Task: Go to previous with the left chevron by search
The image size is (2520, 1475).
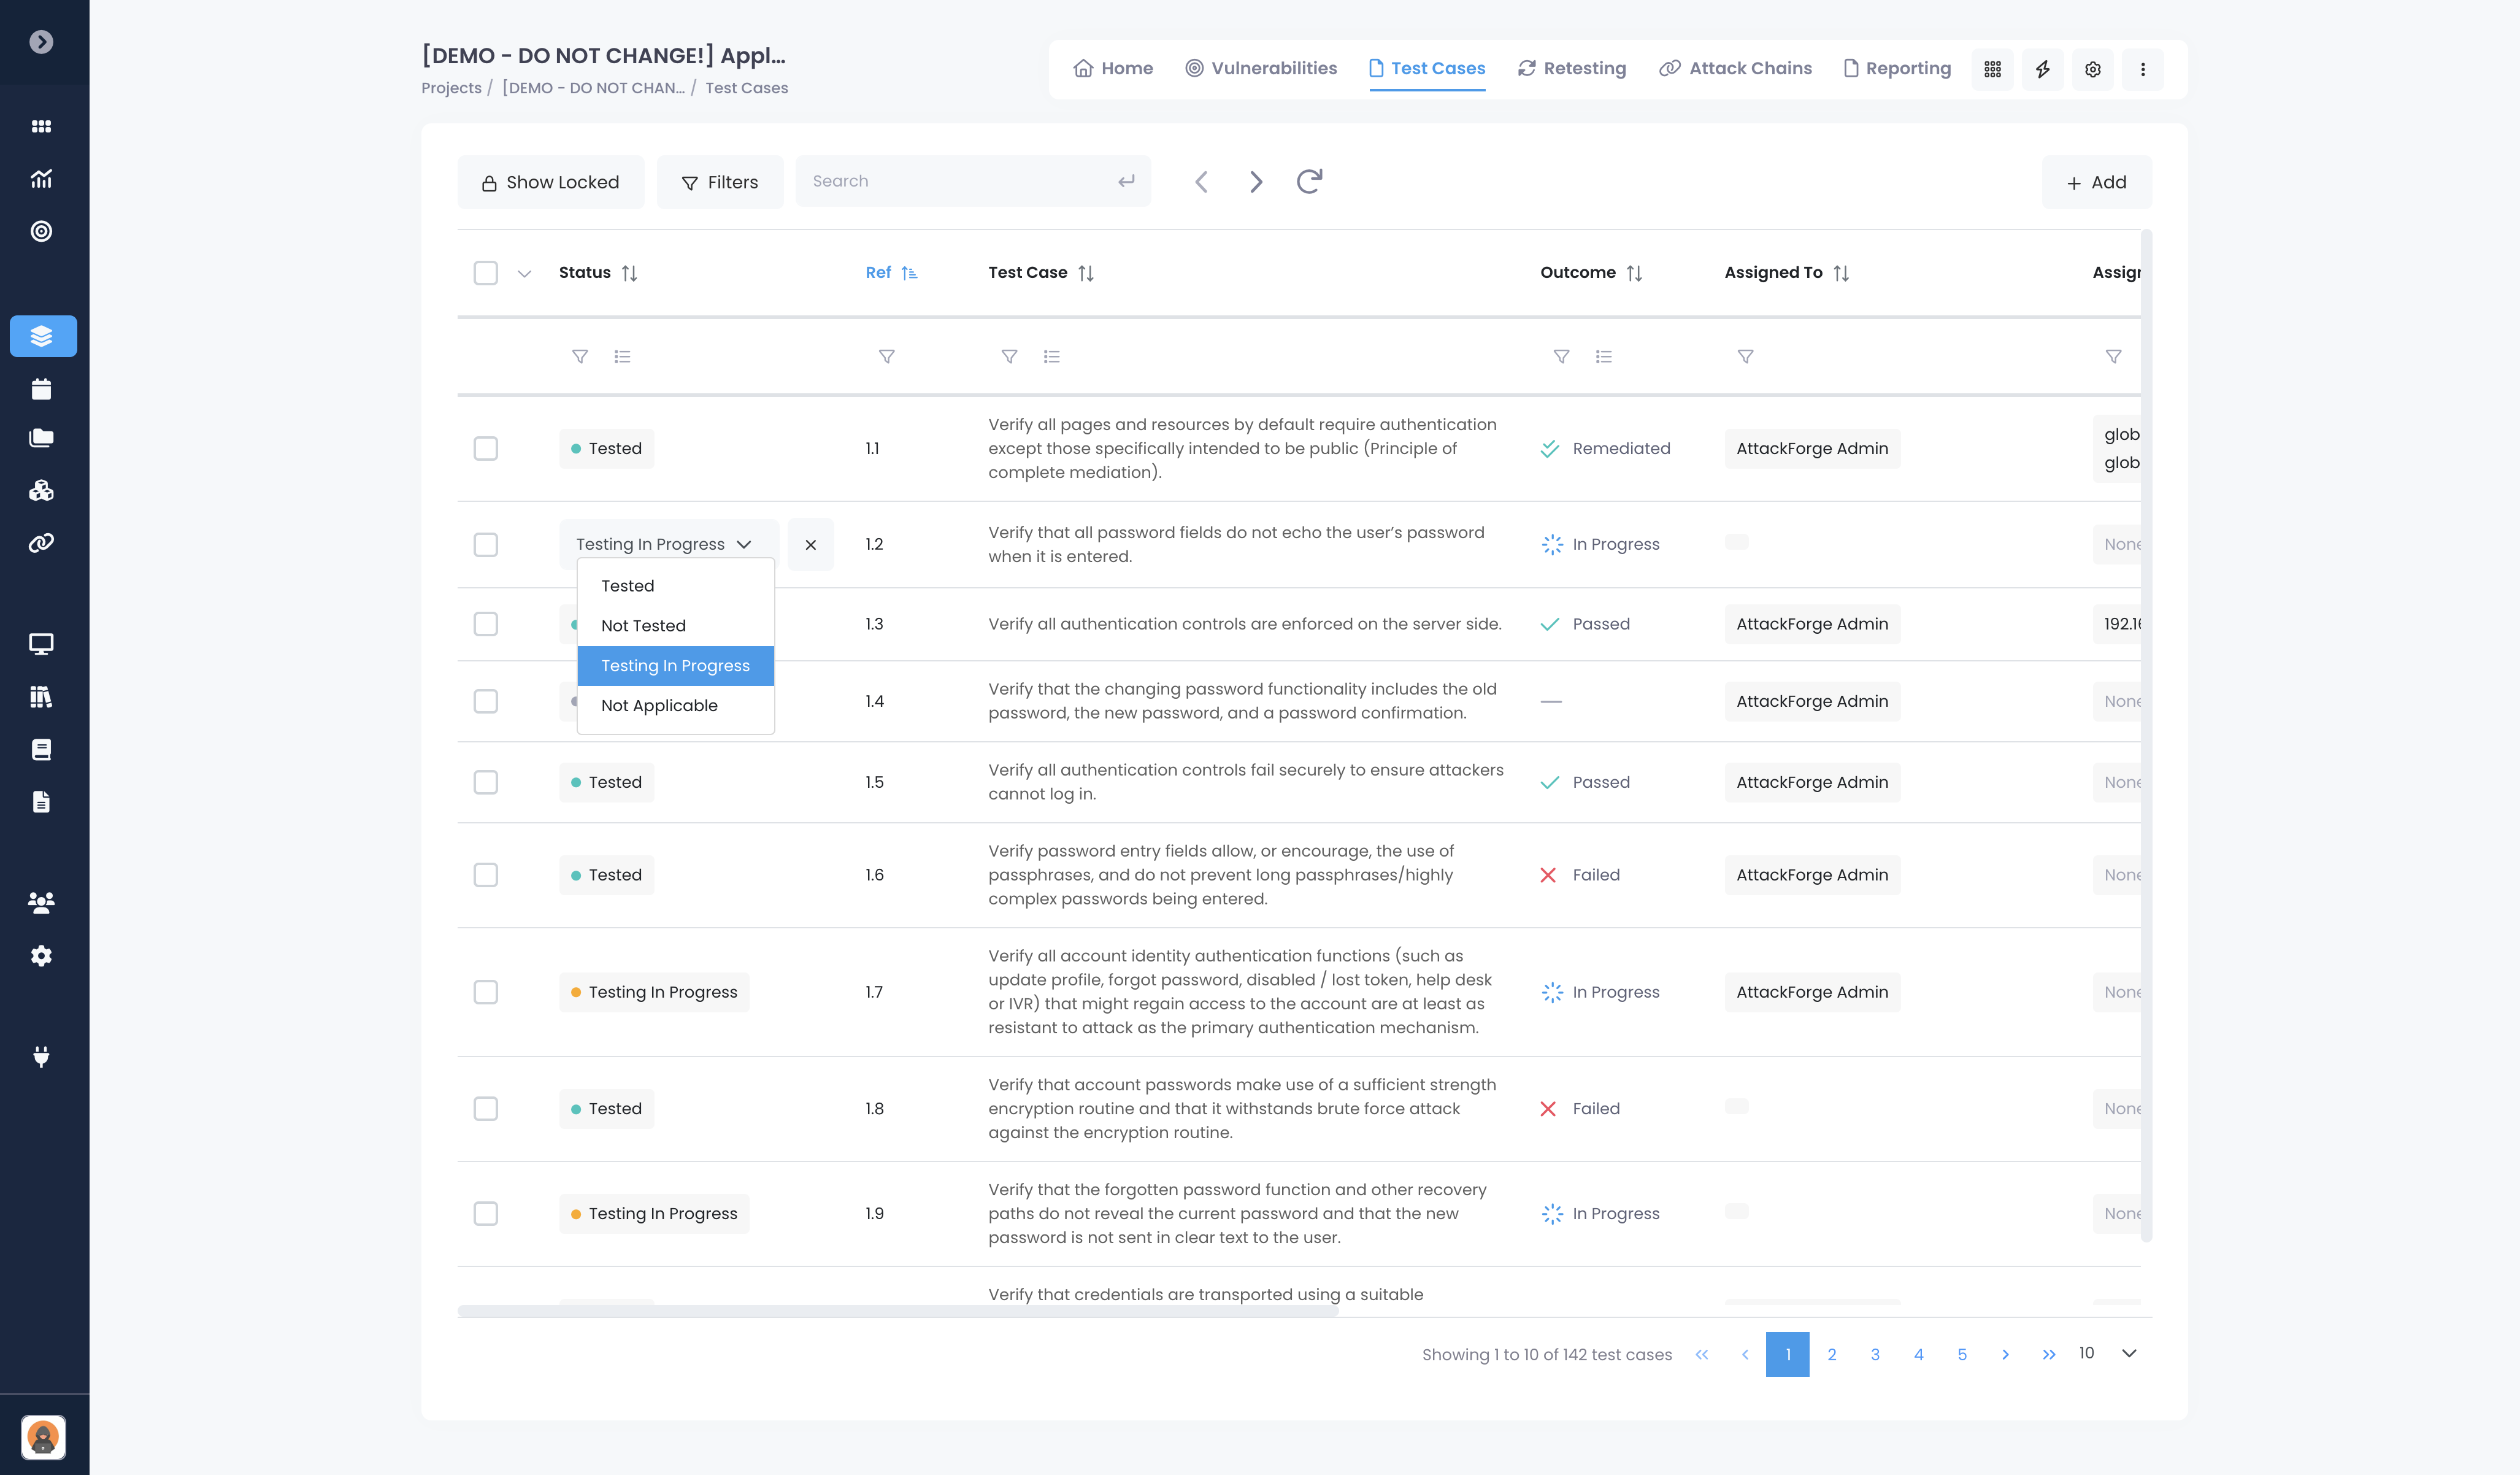Action: point(1201,181)
